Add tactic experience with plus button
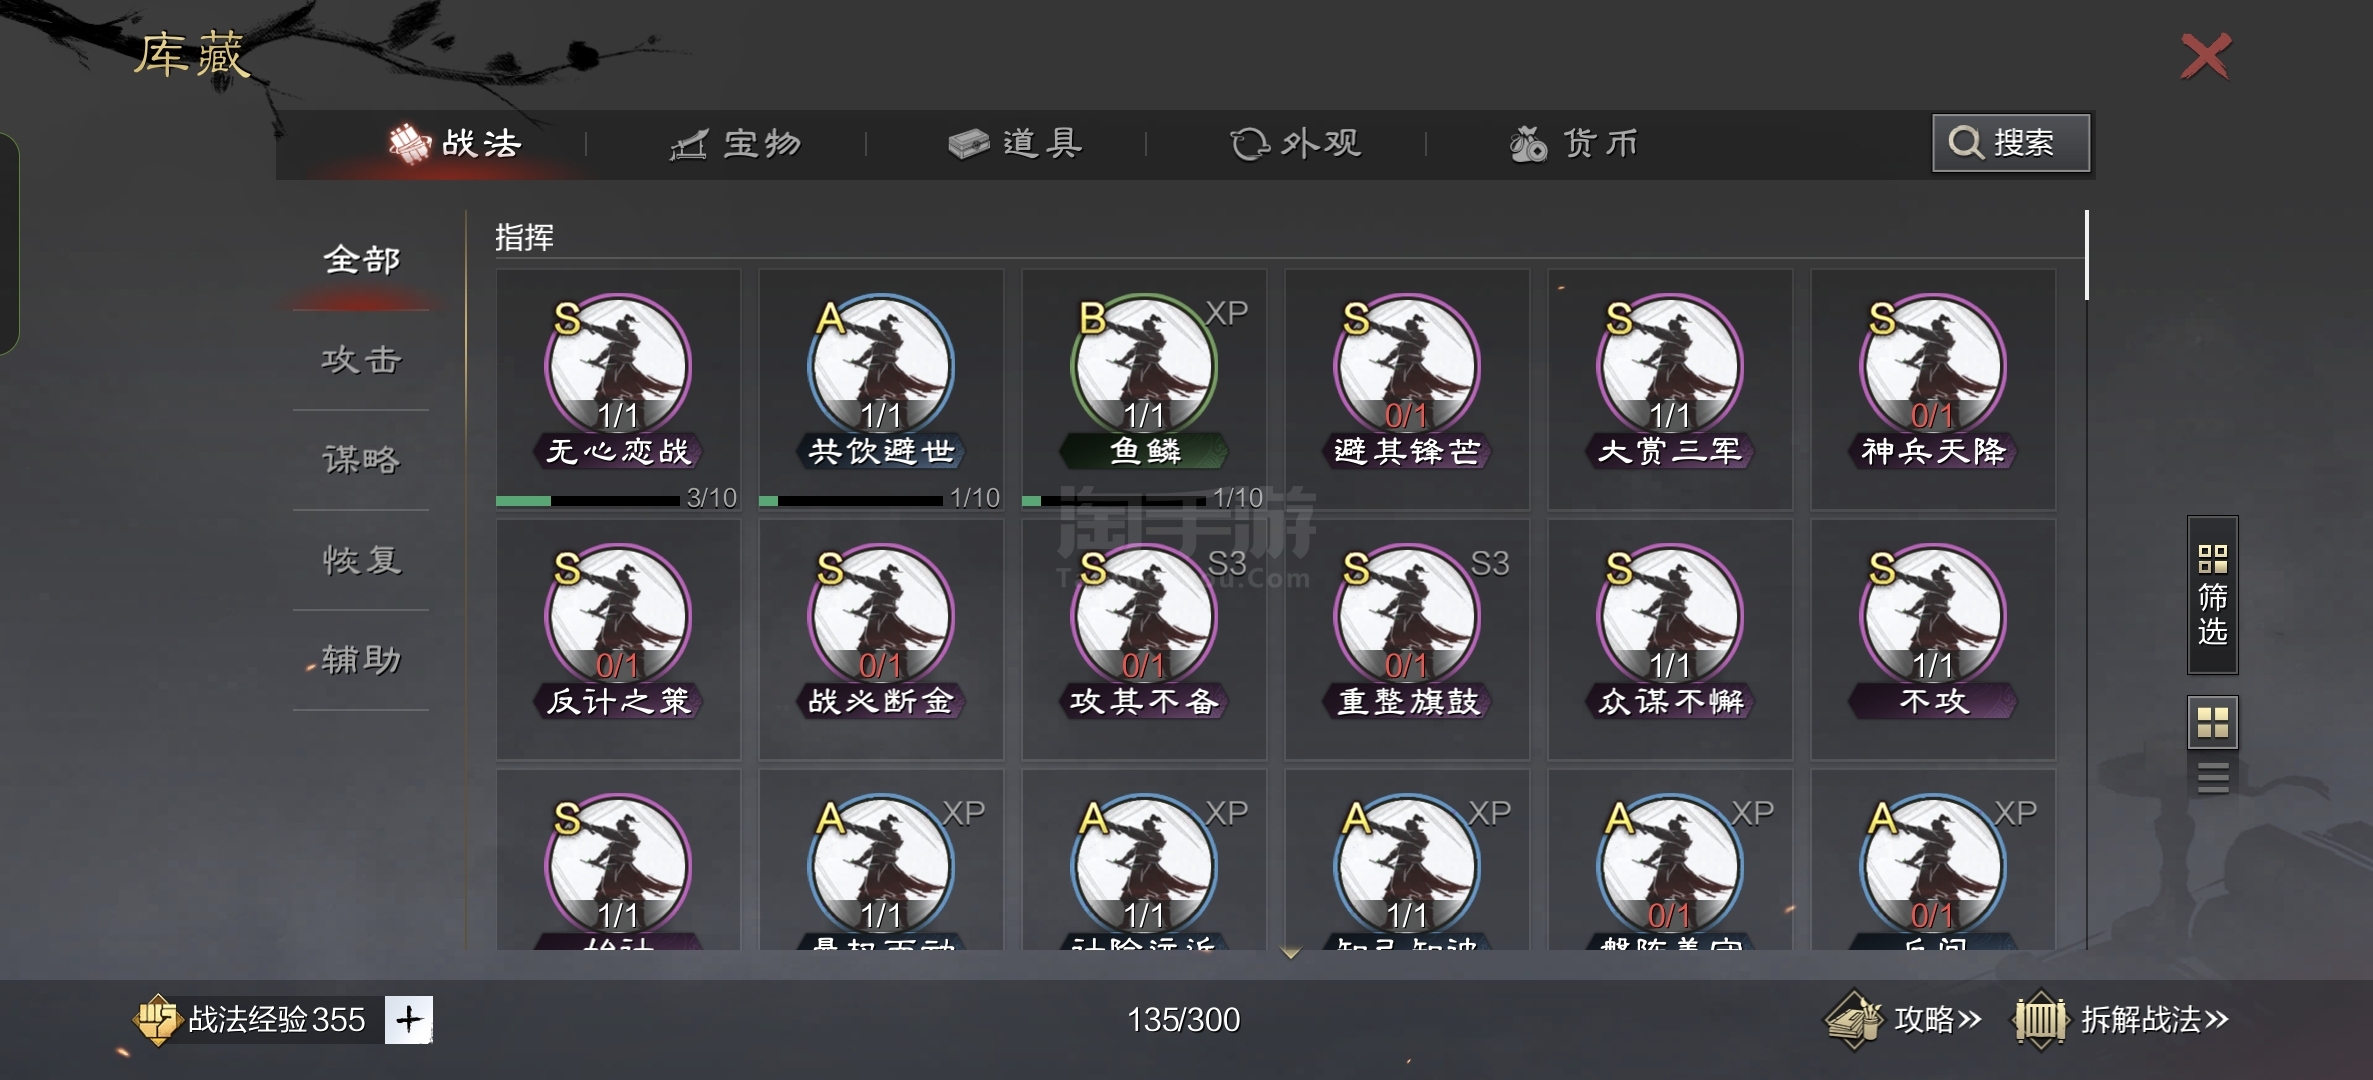 [408, 1019]
